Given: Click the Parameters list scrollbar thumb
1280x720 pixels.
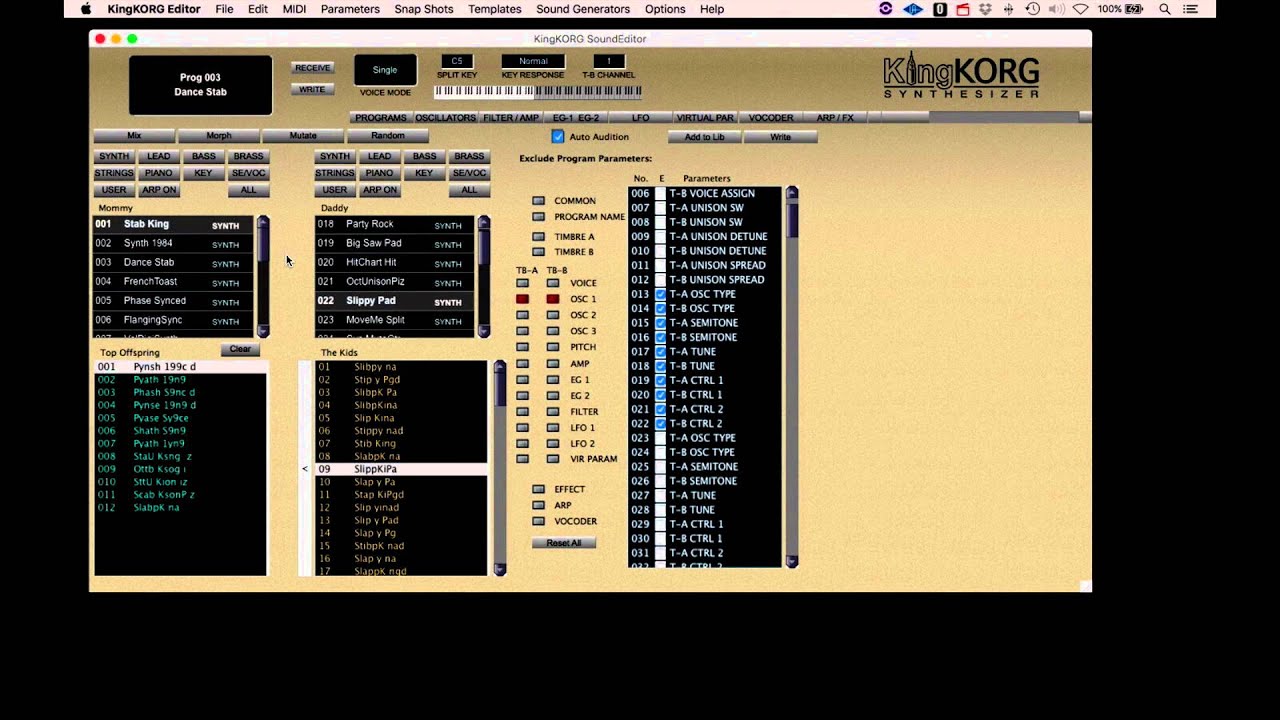Looking at the screenshot, I should click(792, 218).
